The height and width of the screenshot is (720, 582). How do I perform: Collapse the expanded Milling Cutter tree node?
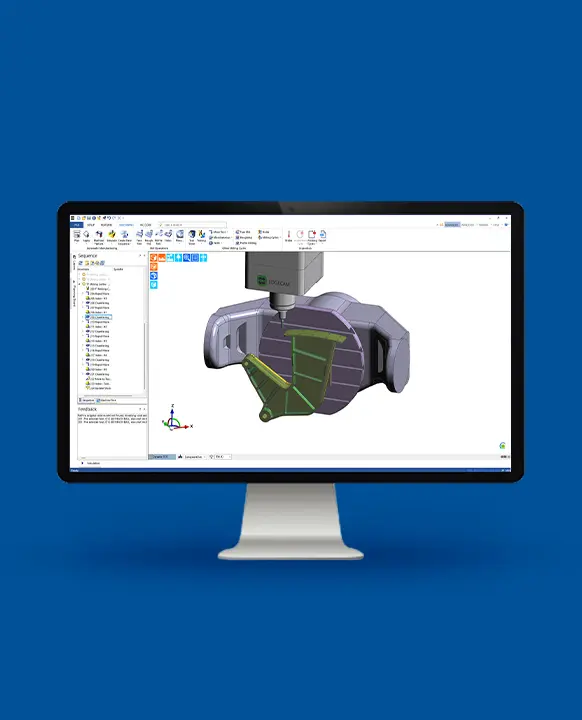[79, 284]
